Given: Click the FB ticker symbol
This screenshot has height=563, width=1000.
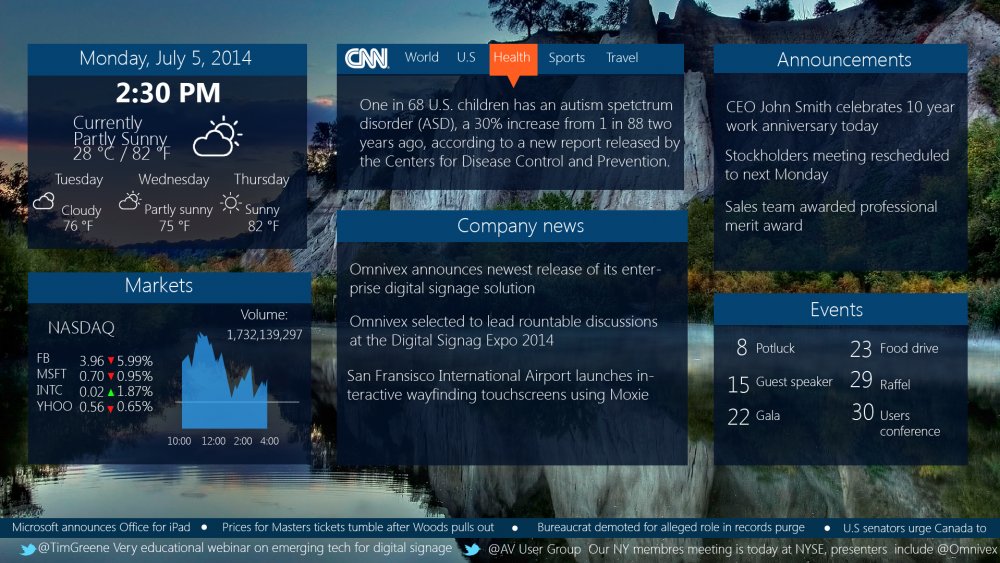Looking at the screenshot, I should click(43, 358).
